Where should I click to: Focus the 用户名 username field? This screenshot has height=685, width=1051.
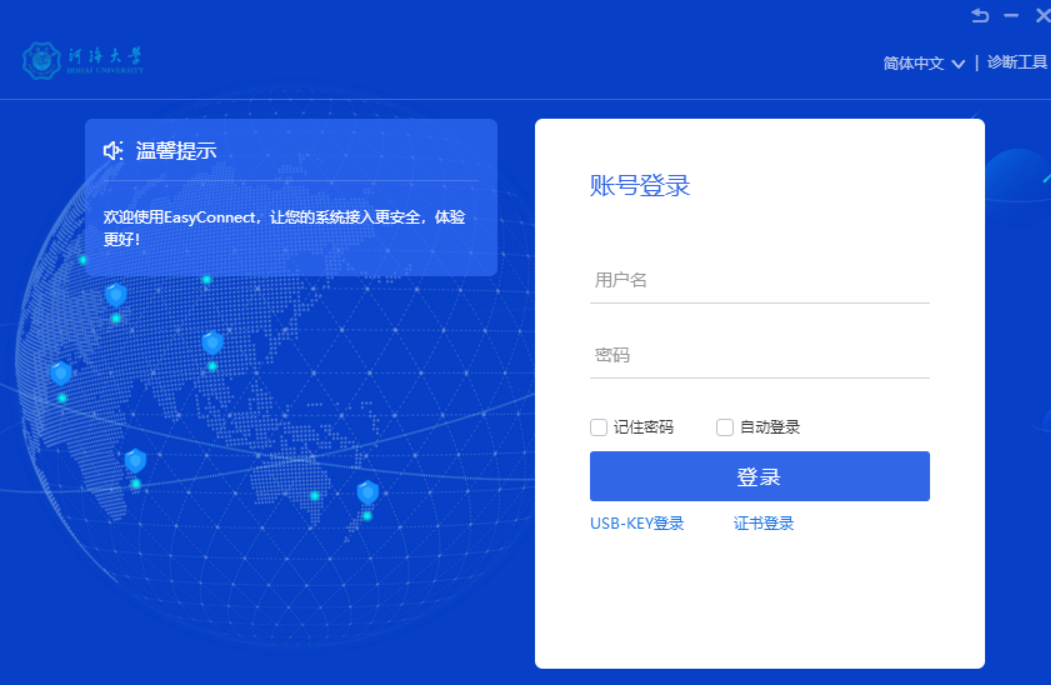click(759, 280)
